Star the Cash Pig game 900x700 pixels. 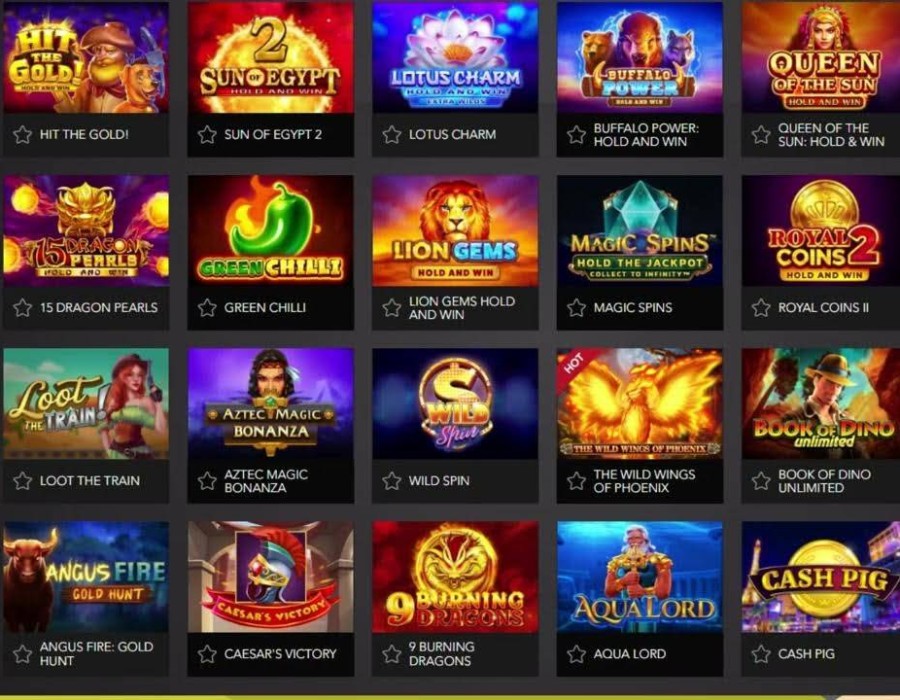click(x=761, y=654)
